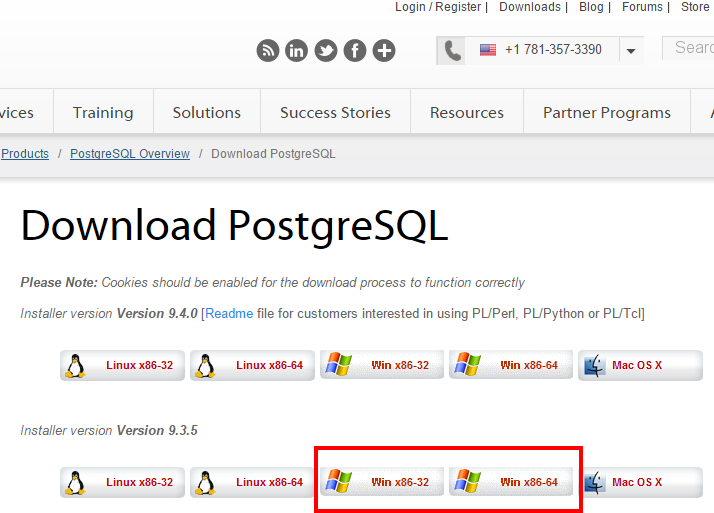
Task: Open the Forums top link
Action: (642, 7)
